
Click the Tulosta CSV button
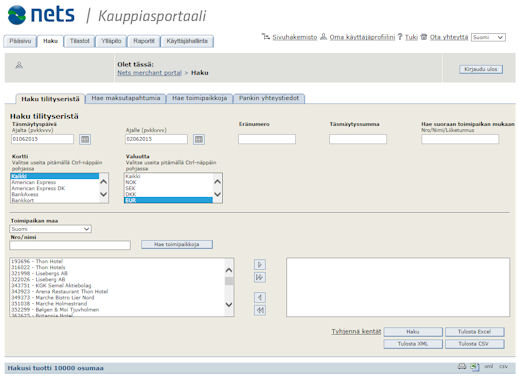point(474,344)
